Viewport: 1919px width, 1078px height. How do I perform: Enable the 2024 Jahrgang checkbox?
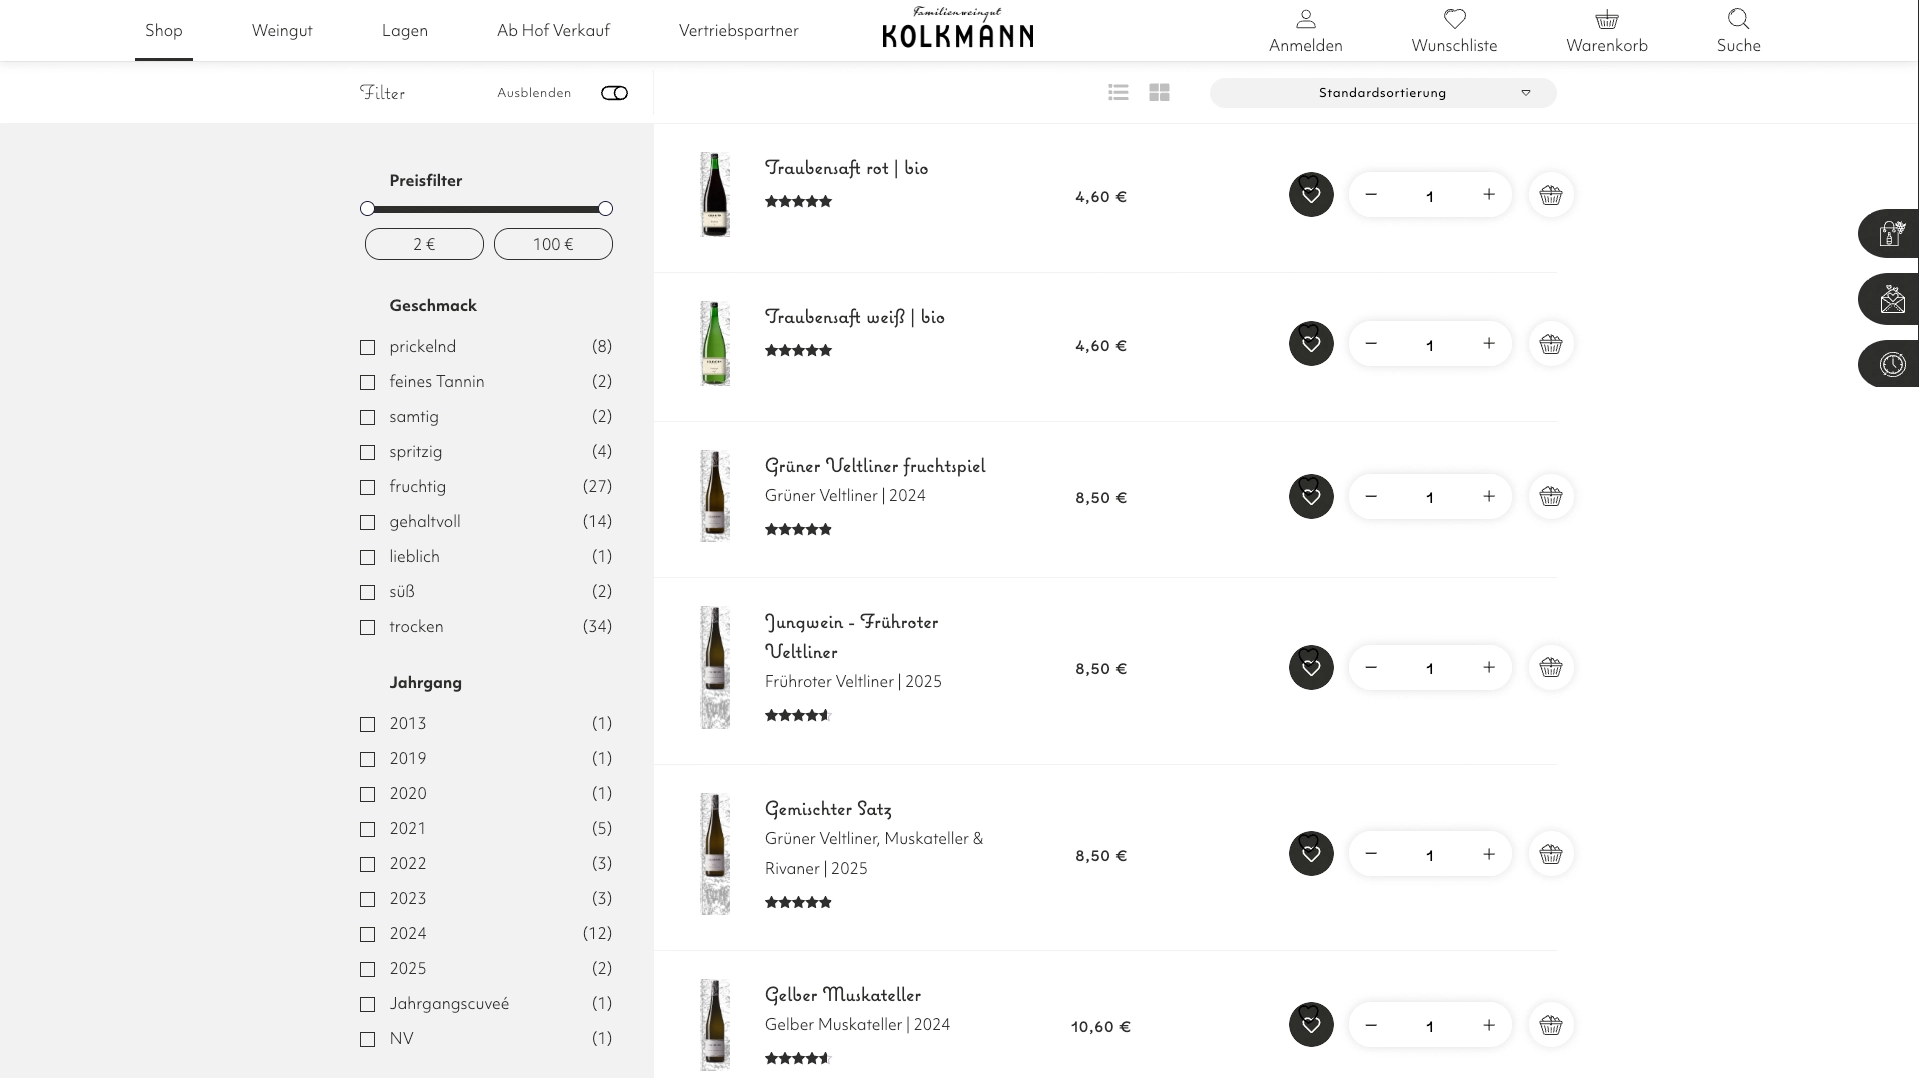click(368, 935)
